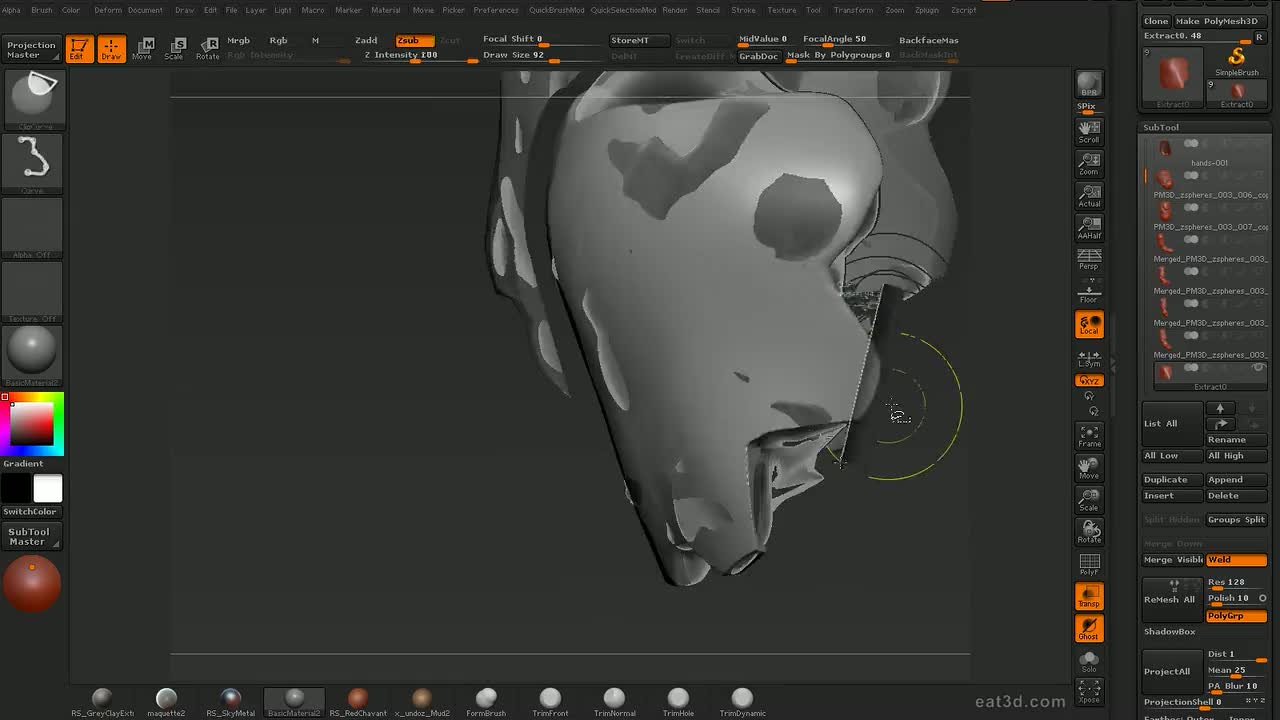This screenshot has width=1280, height=720.
Task: Toggle Solo mode
Action: click(1089, 660)
